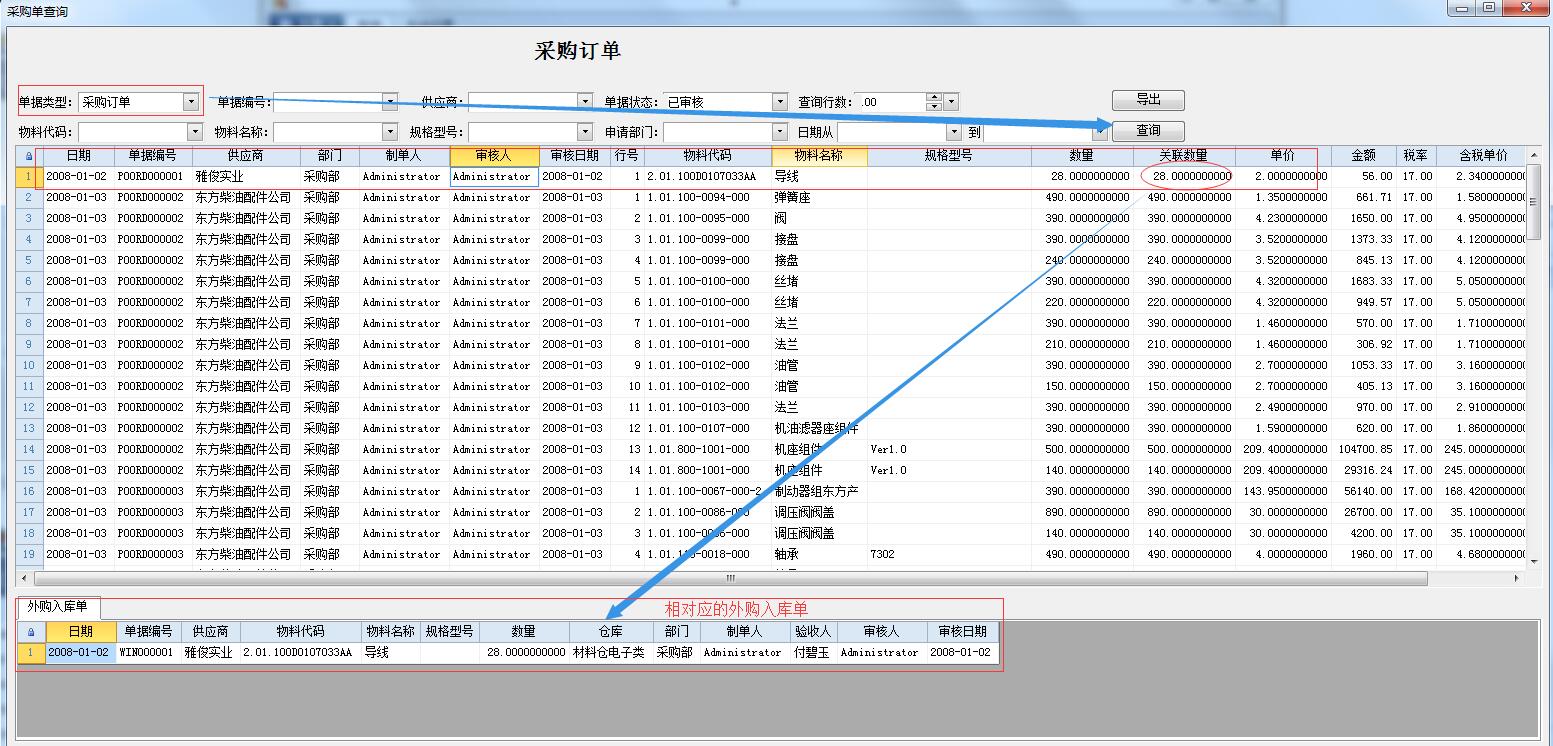The height and width of the screenshot is (746, 1553).
Task: Click the dropdown arrow beside the 查询行数 stepper
Action: pos(949,101)
